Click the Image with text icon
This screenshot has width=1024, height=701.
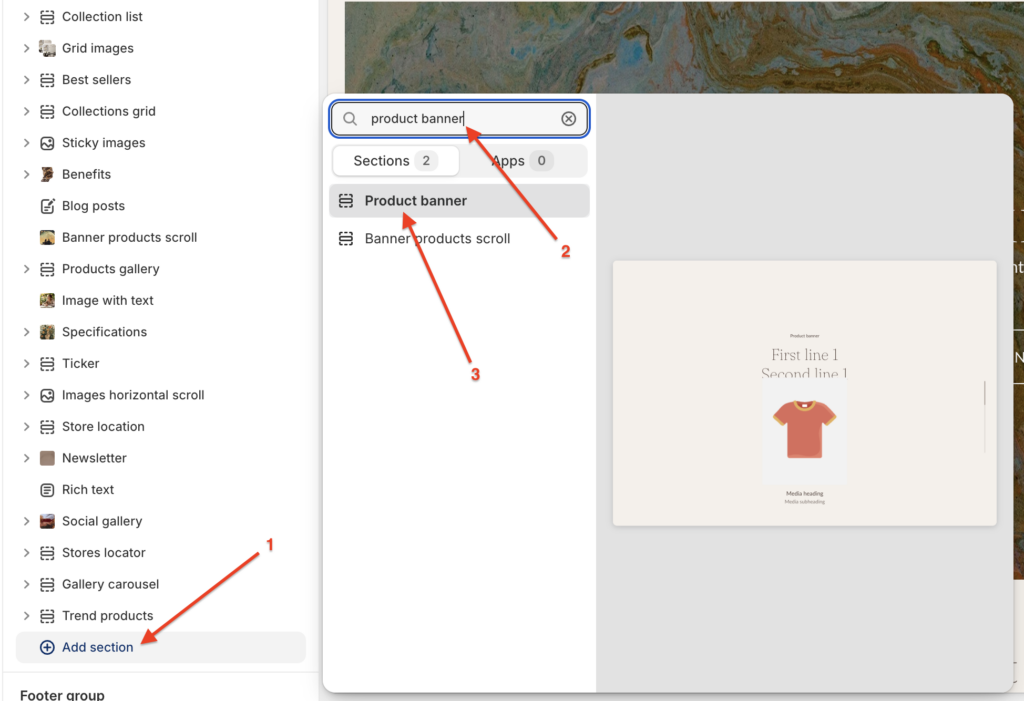(x=47, y=301)
